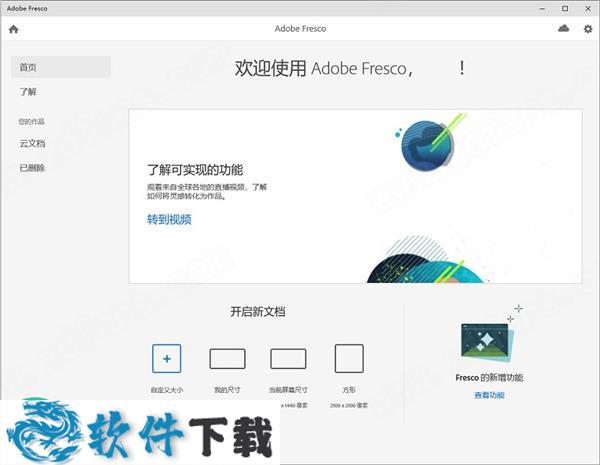The image size is (600, 465).
Task: Click the 您的作品 sidebar section label
Action: (x=31, y=122)
